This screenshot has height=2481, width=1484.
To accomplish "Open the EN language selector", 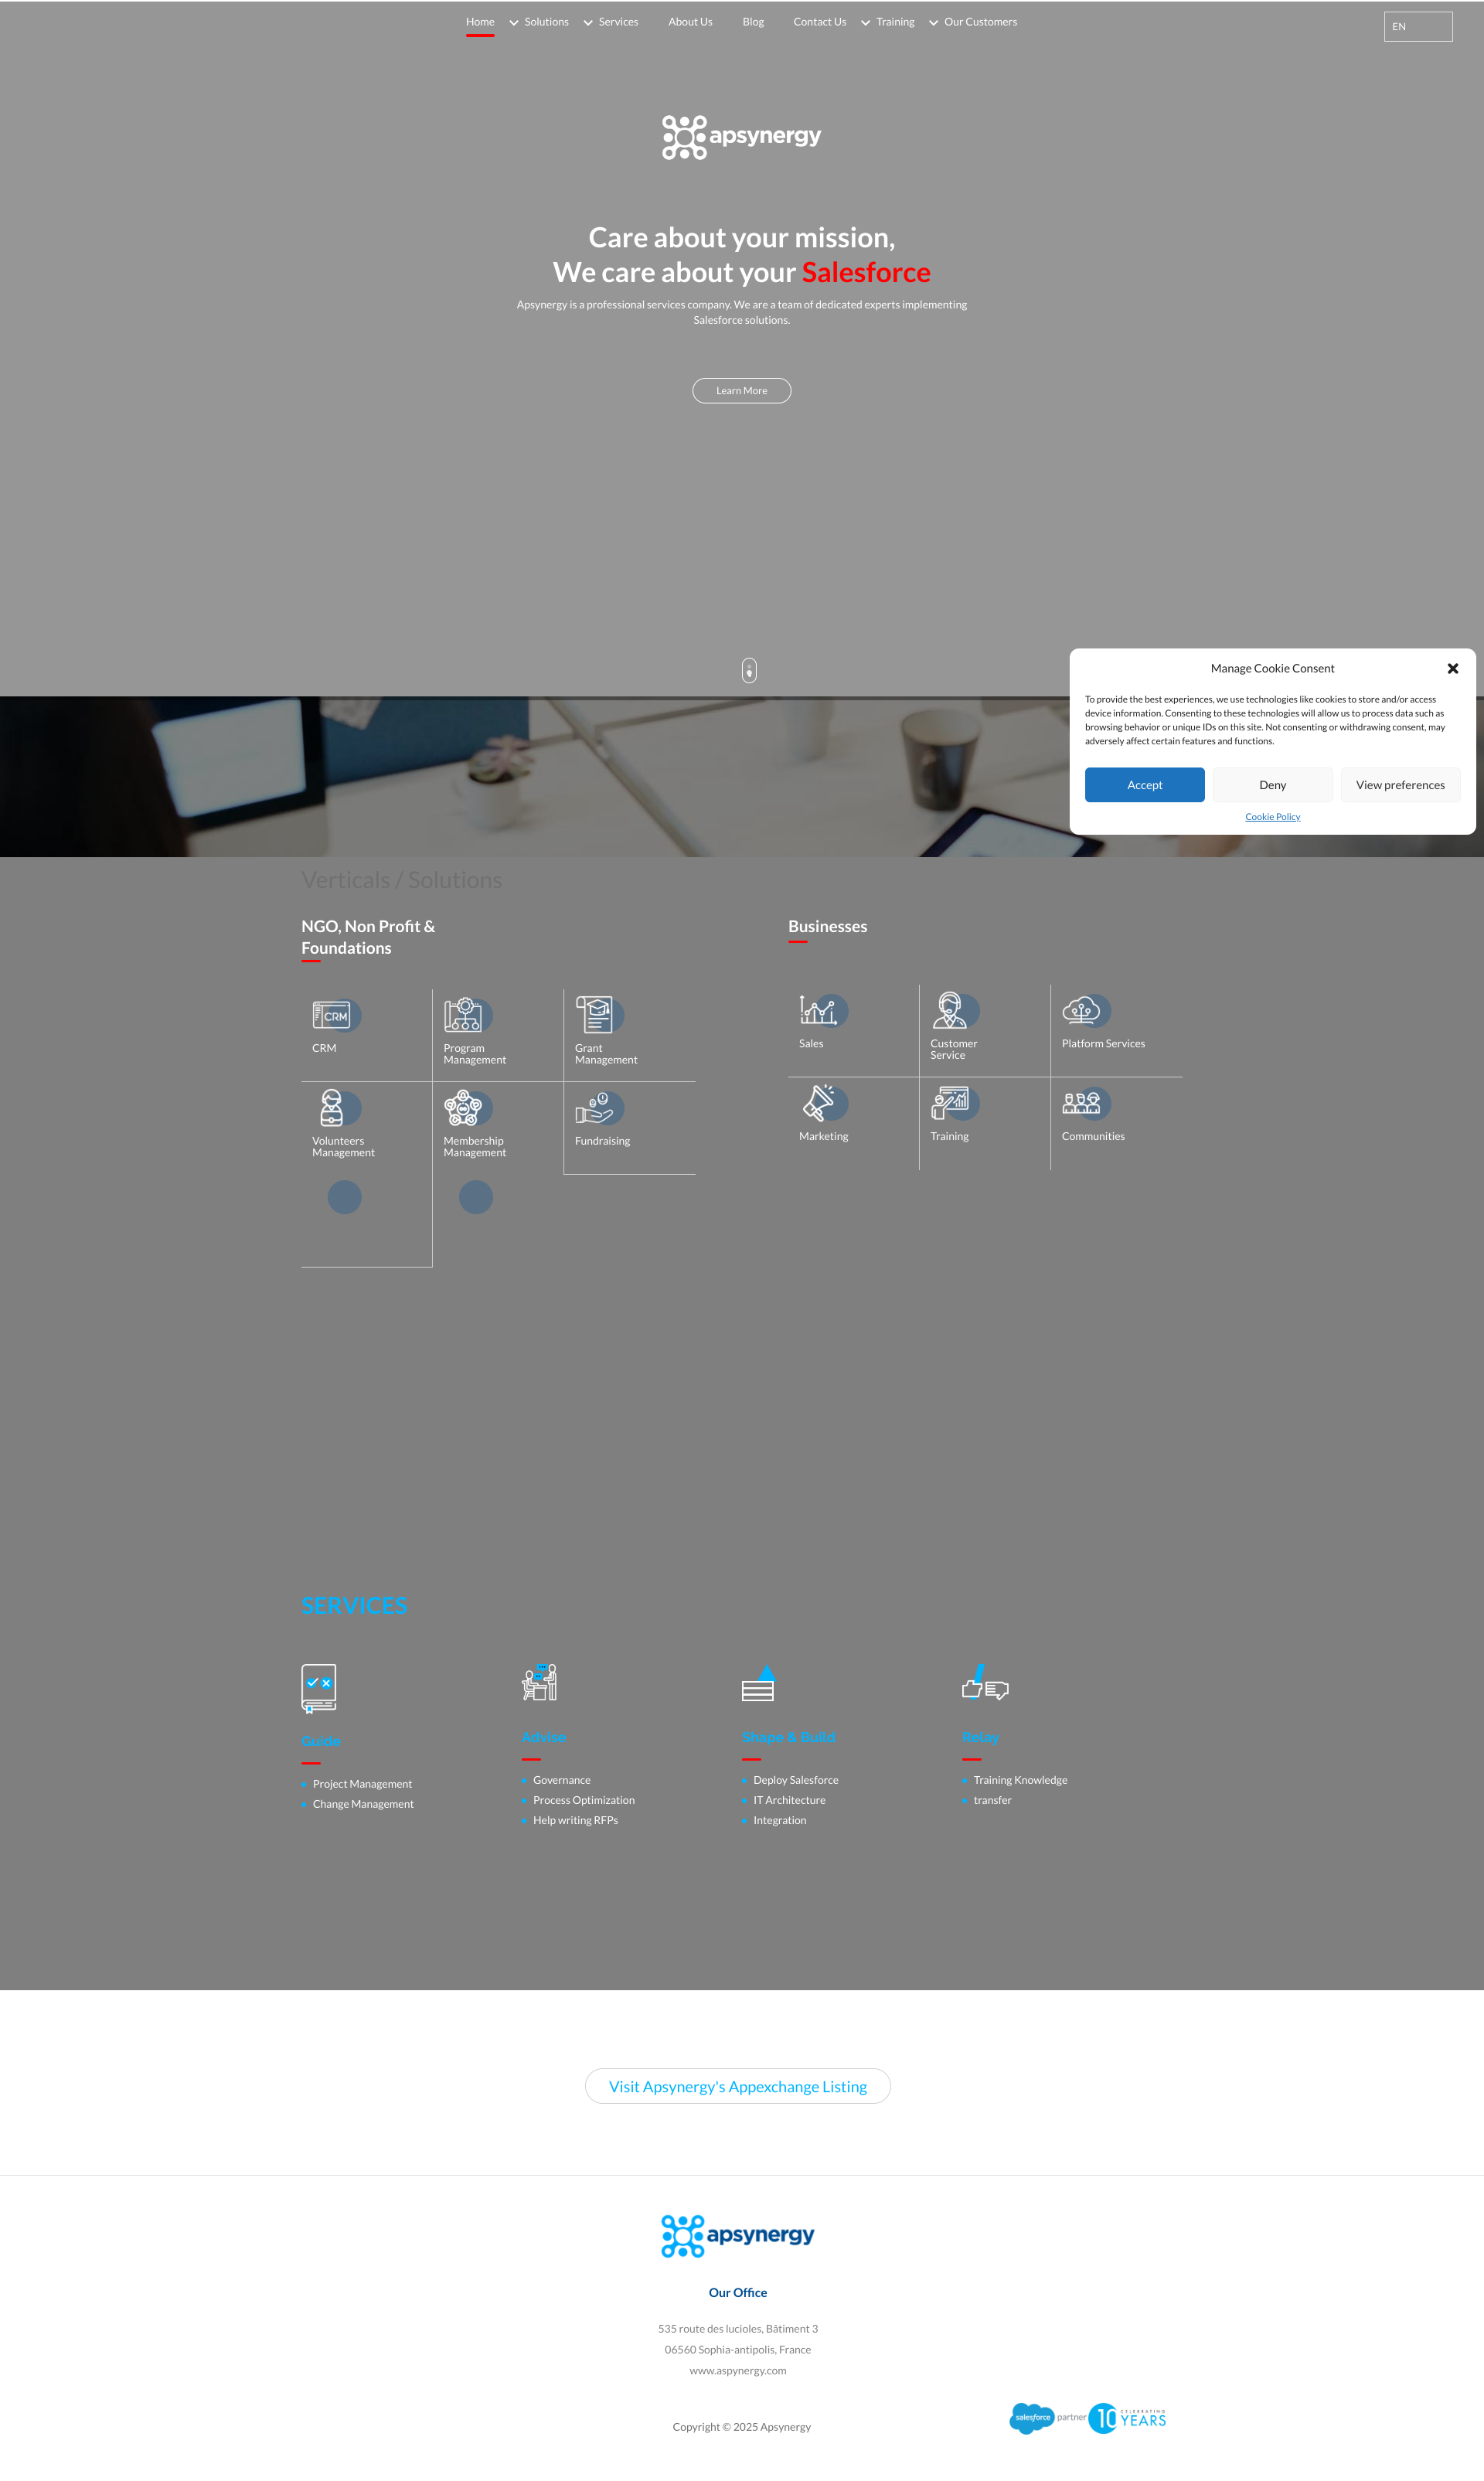I will coord(1418,27).
